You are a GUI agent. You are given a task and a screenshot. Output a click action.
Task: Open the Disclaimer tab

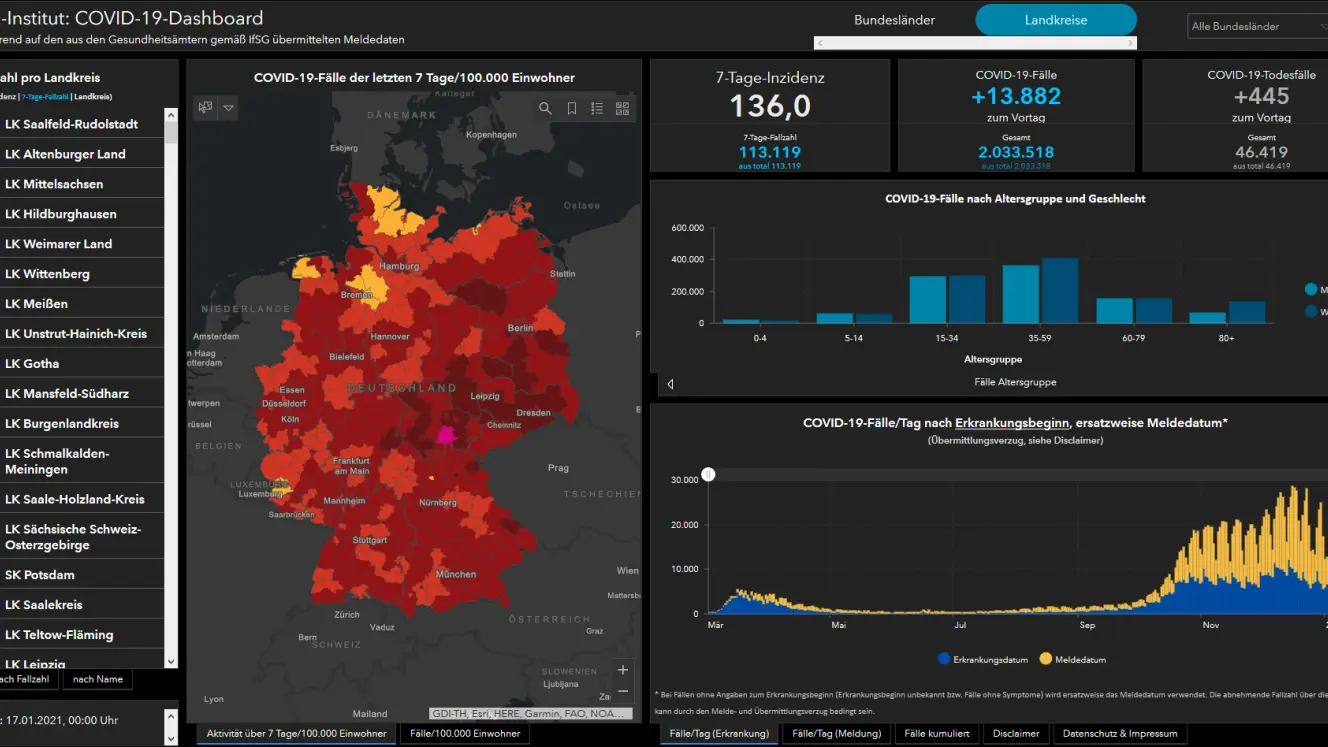pyautogui.click(x=1016, y=733)
